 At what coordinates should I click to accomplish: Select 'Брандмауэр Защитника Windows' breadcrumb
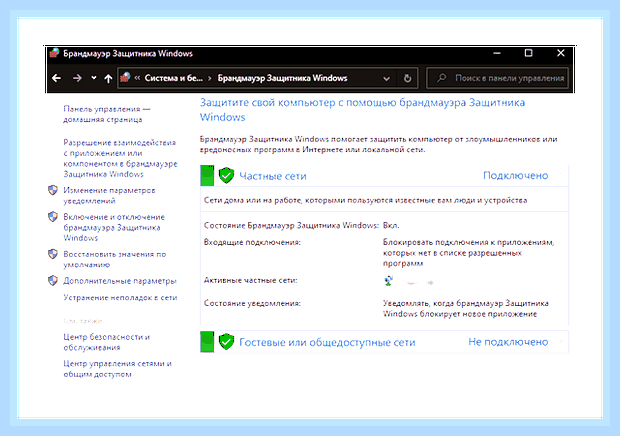[x=282, y=78]
